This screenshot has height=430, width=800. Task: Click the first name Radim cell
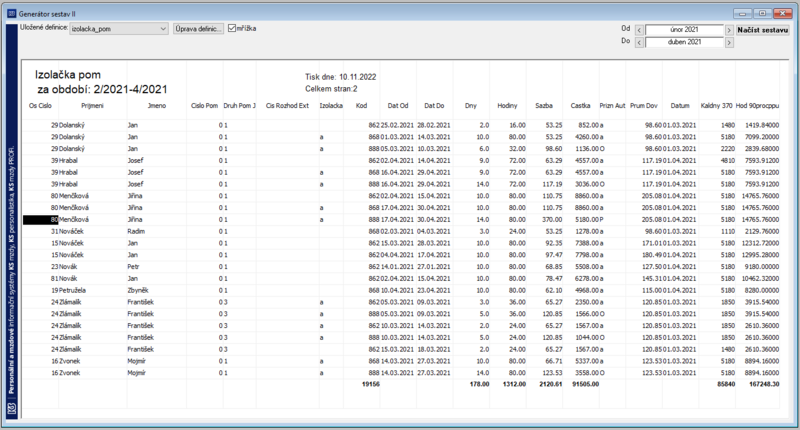(x=136, y=232)
